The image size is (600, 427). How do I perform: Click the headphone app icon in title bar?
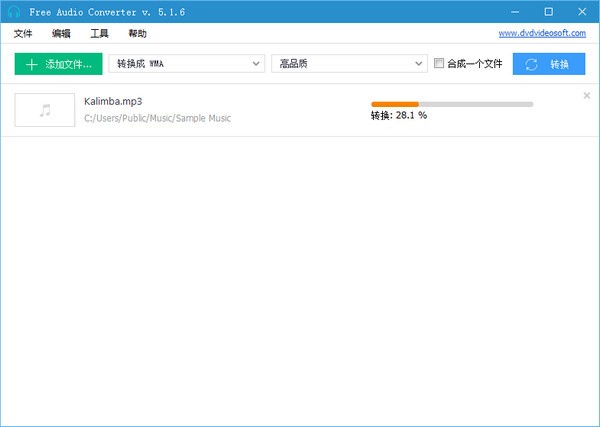[13, 11]
